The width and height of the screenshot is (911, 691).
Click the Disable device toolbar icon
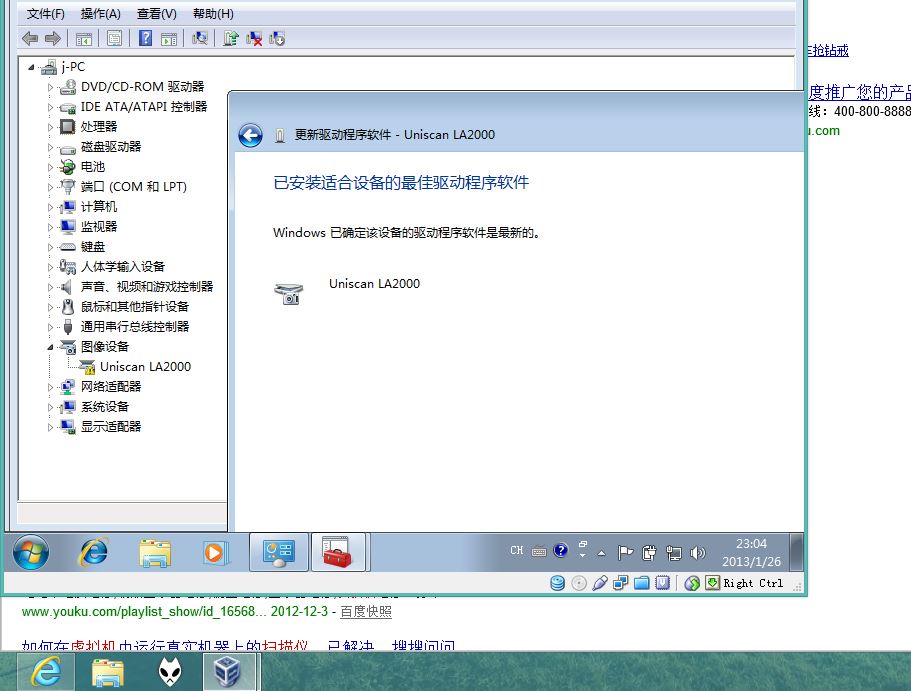point(277,39)
